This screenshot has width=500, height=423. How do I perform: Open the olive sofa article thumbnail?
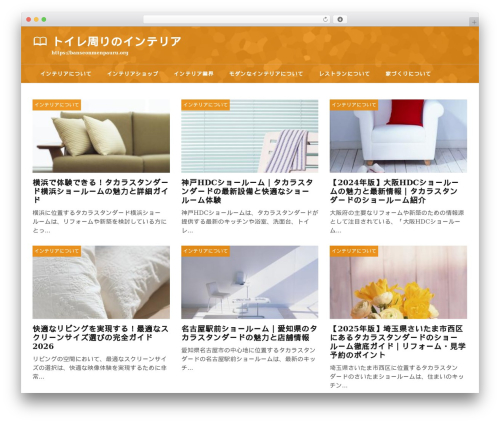click(x=101, y=136)
